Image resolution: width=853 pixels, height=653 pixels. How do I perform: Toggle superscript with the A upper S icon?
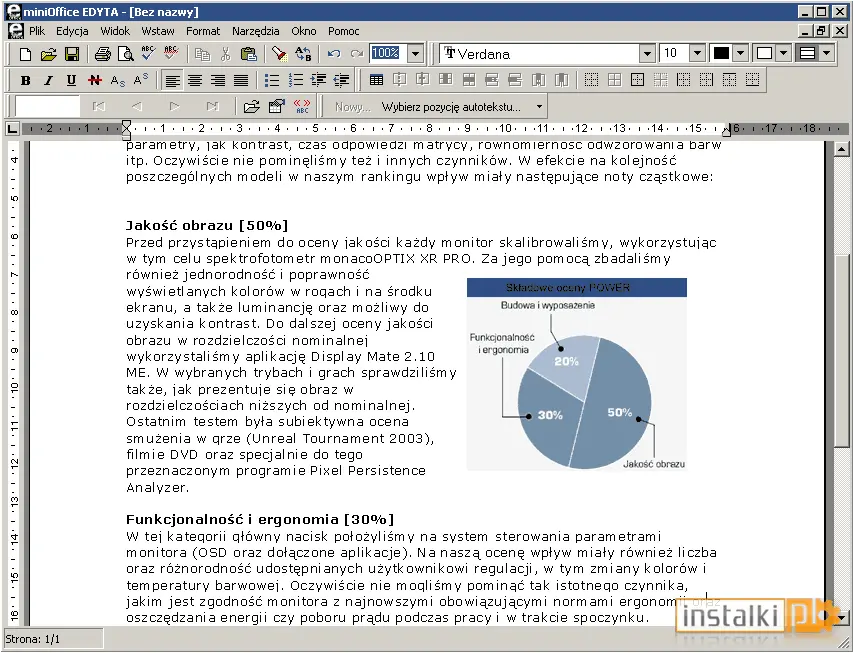[140, 81]
